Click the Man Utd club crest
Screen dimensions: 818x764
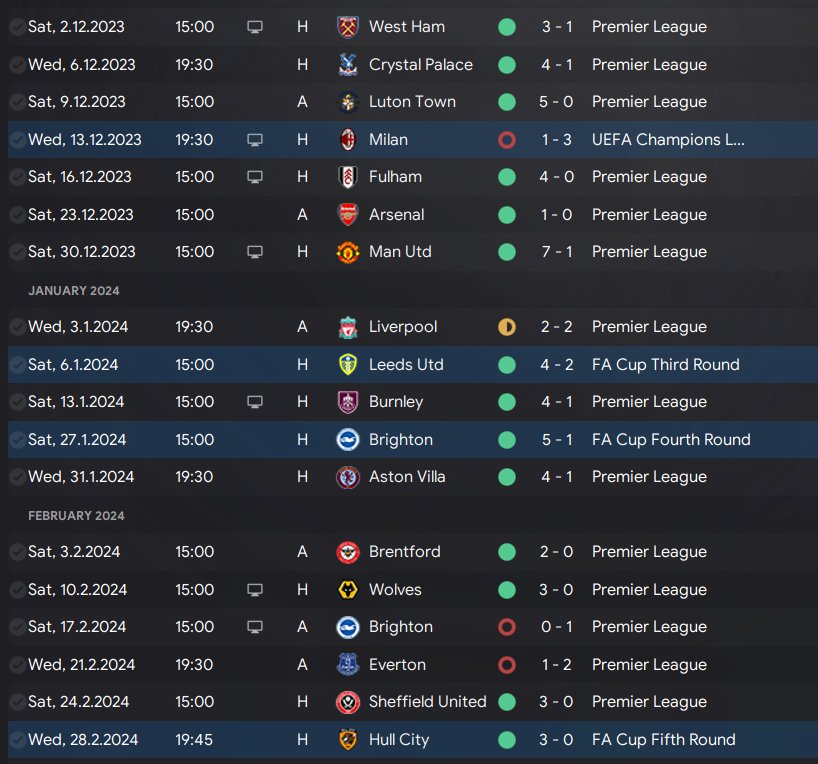tap(348, 252)
